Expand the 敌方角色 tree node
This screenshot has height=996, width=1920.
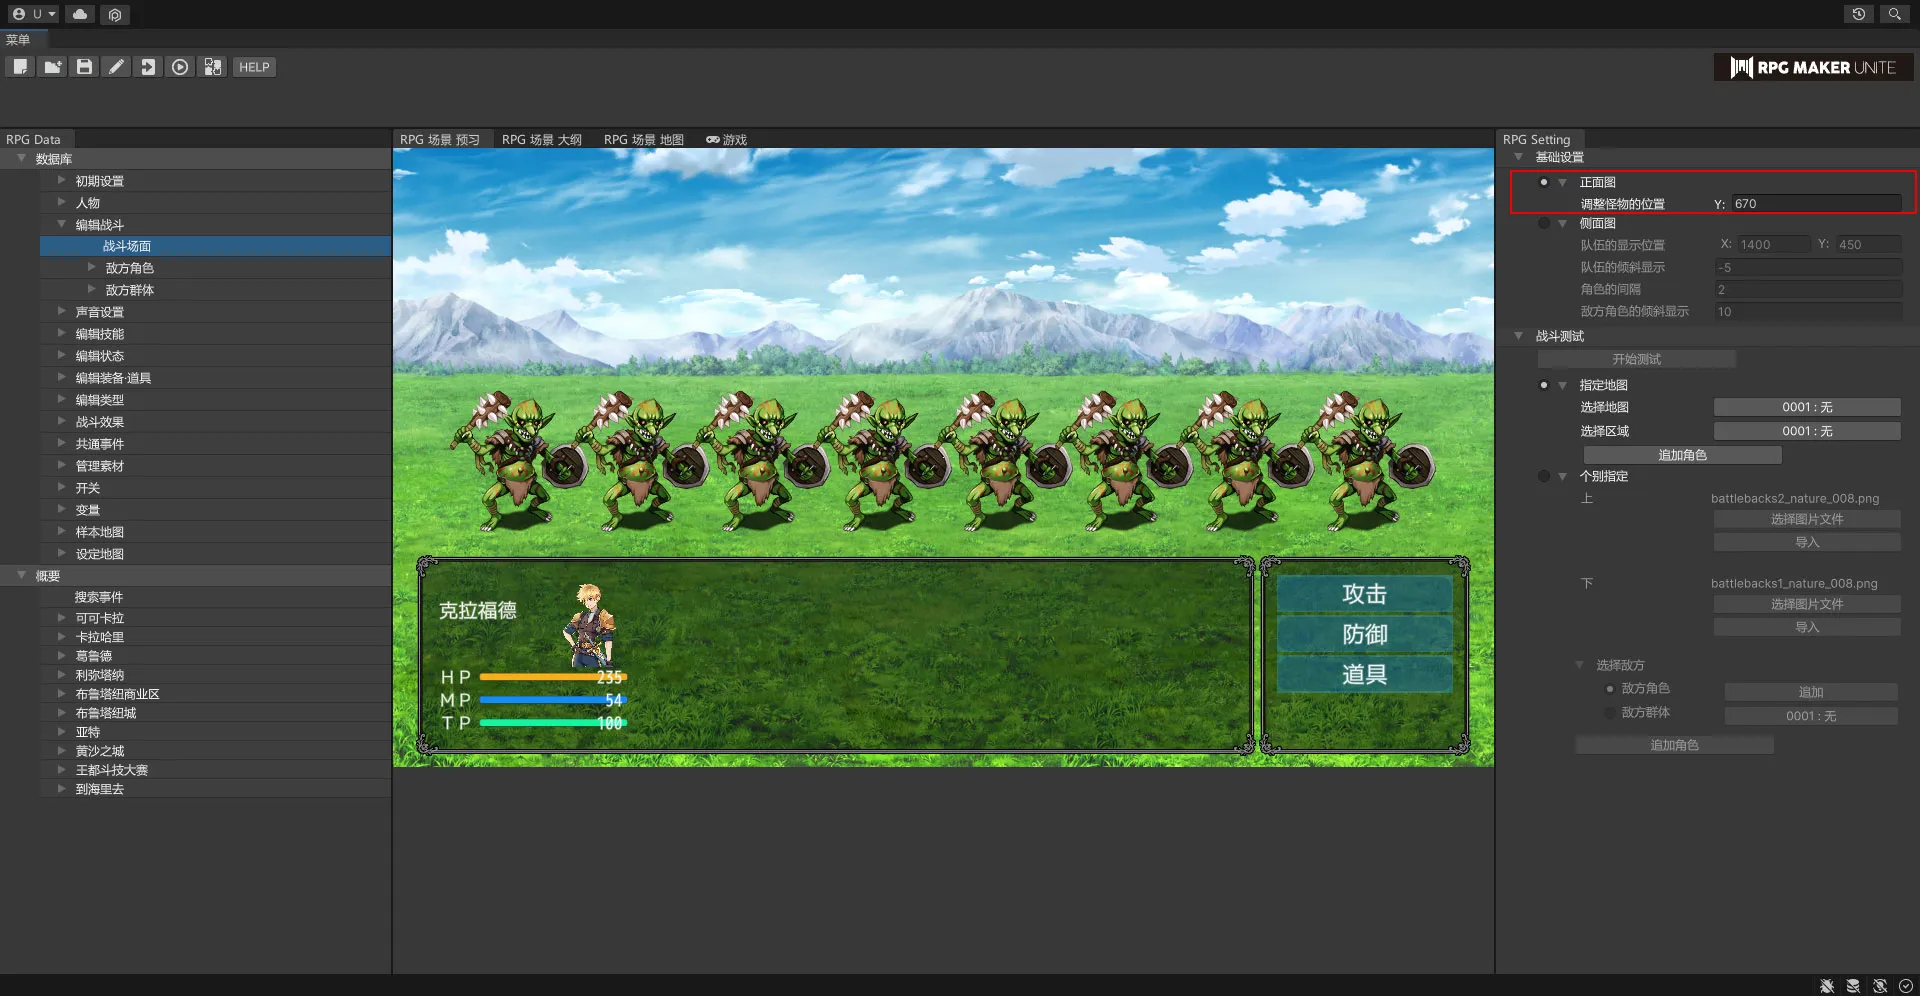92,268
